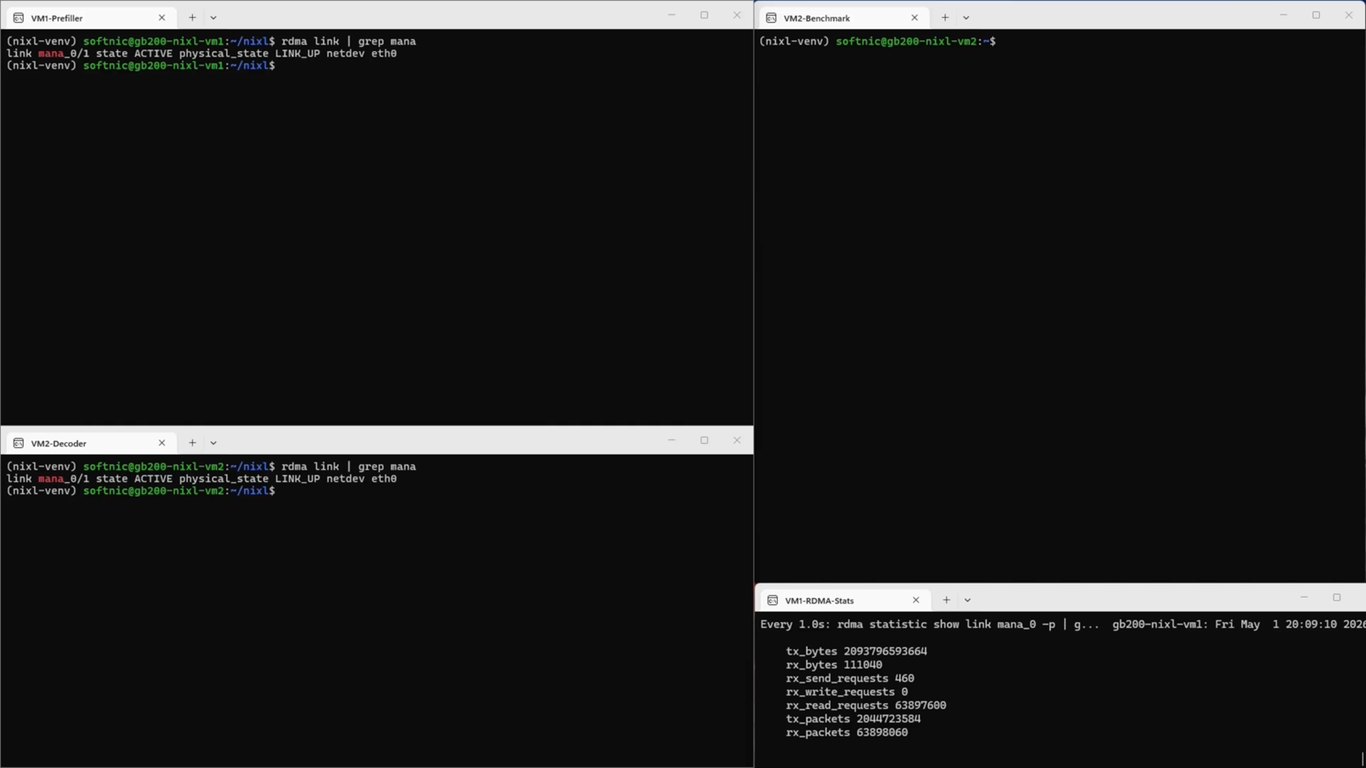Open new tab in VM1-RDMA-Stats window
Image resolution: width=1366 pixels, height=768 pixels.
pos(946,600)
